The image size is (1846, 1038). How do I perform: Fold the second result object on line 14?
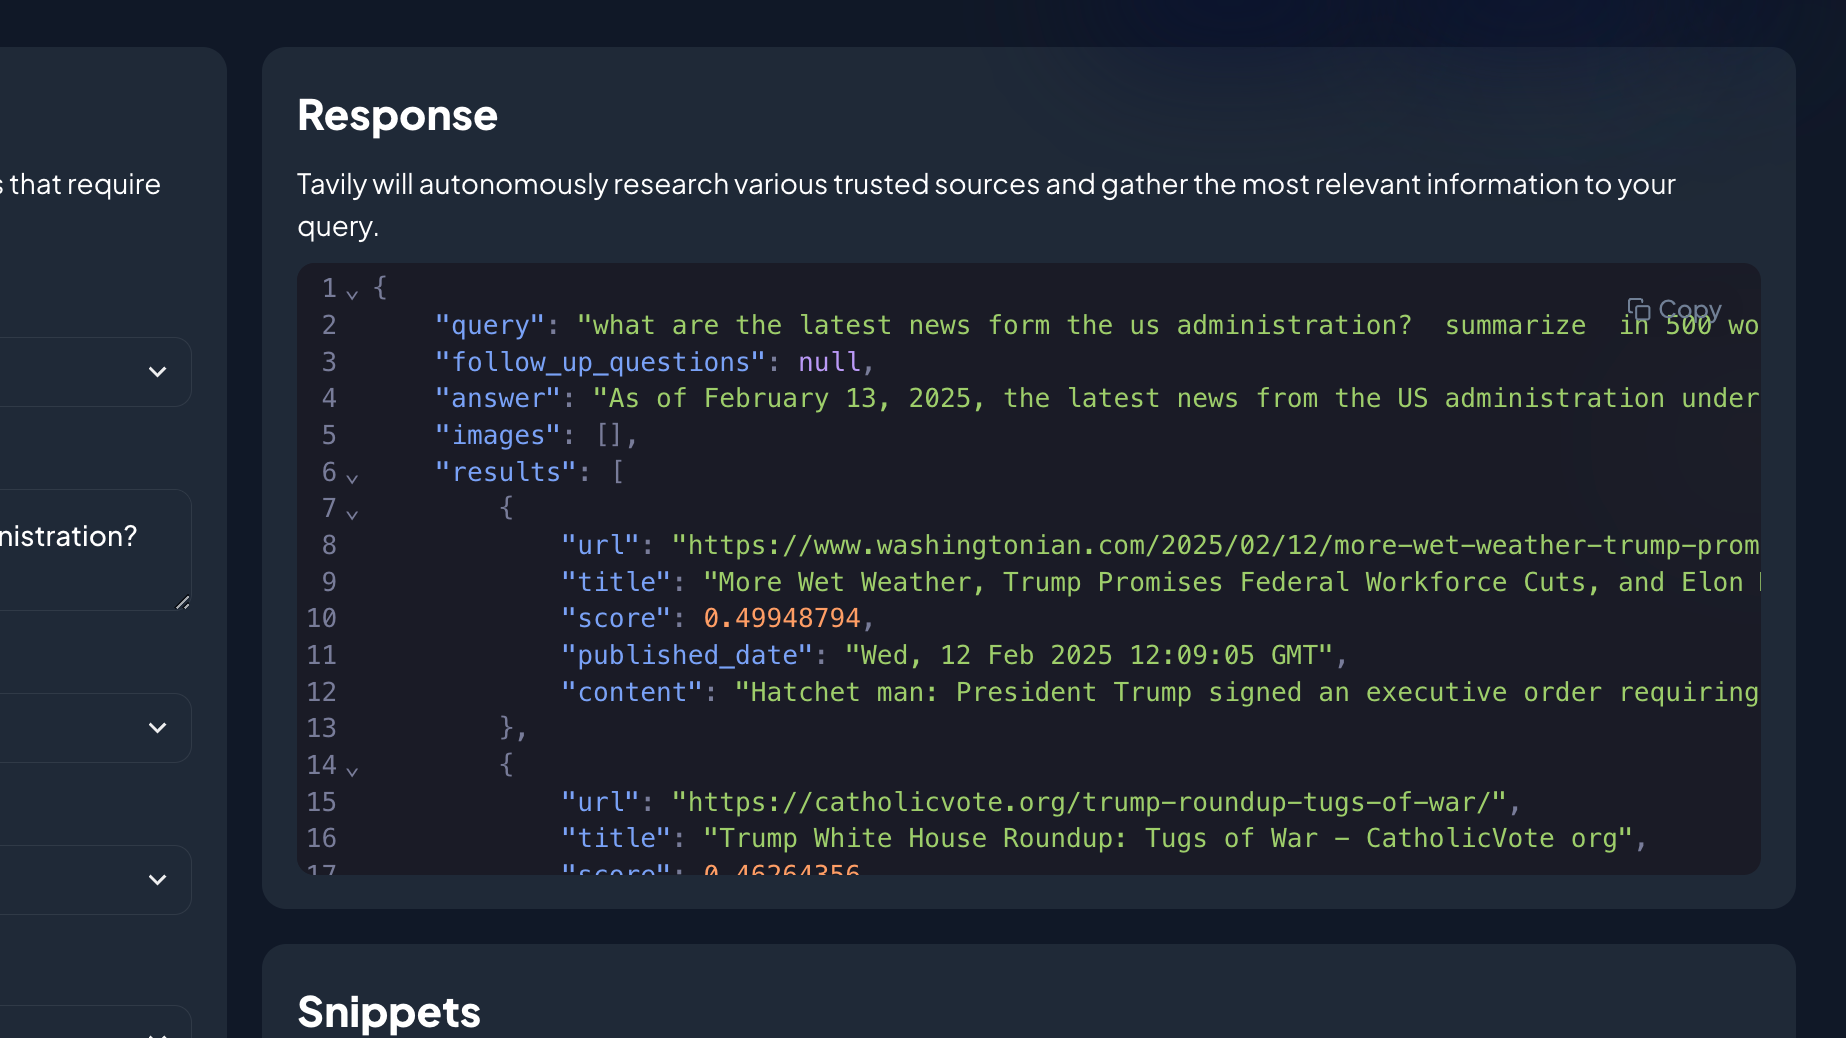click(352, 771)
